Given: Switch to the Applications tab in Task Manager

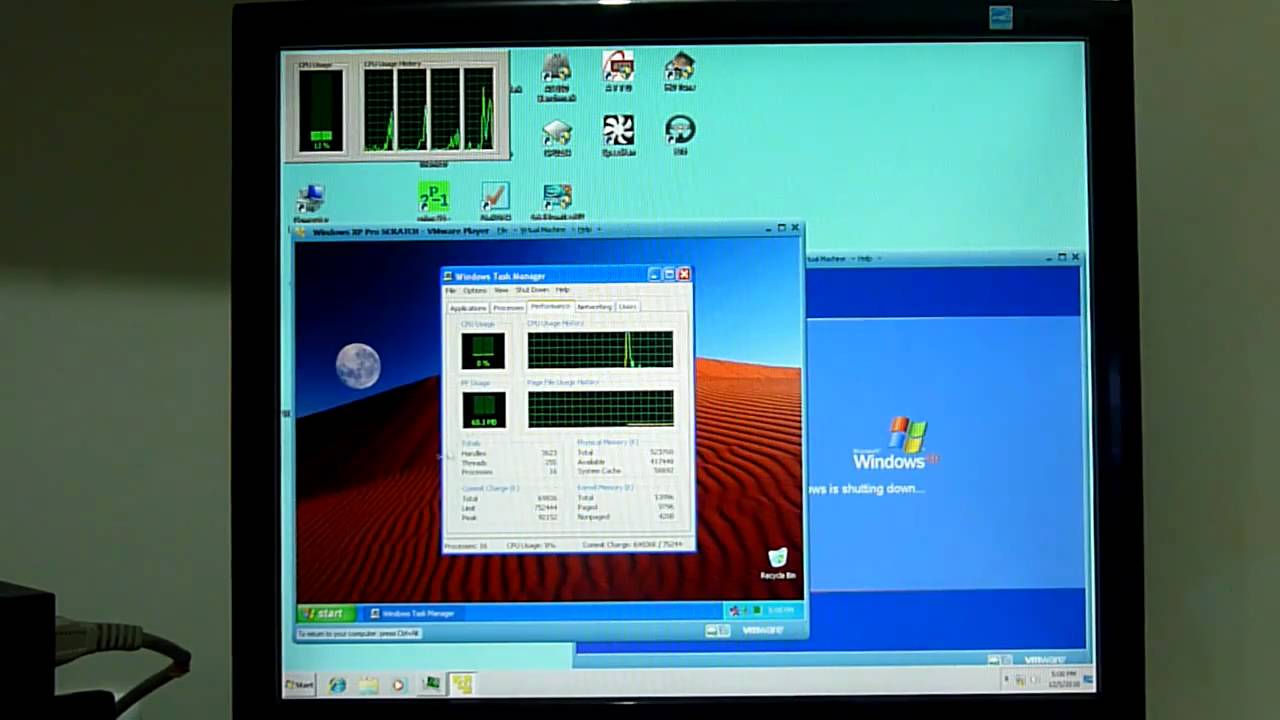Looking at the screenshot, I should [x=467, y=308].
